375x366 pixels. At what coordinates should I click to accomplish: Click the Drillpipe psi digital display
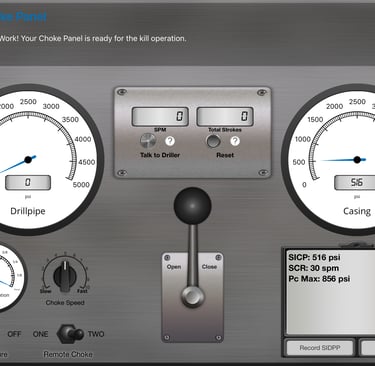click(28, 182)
